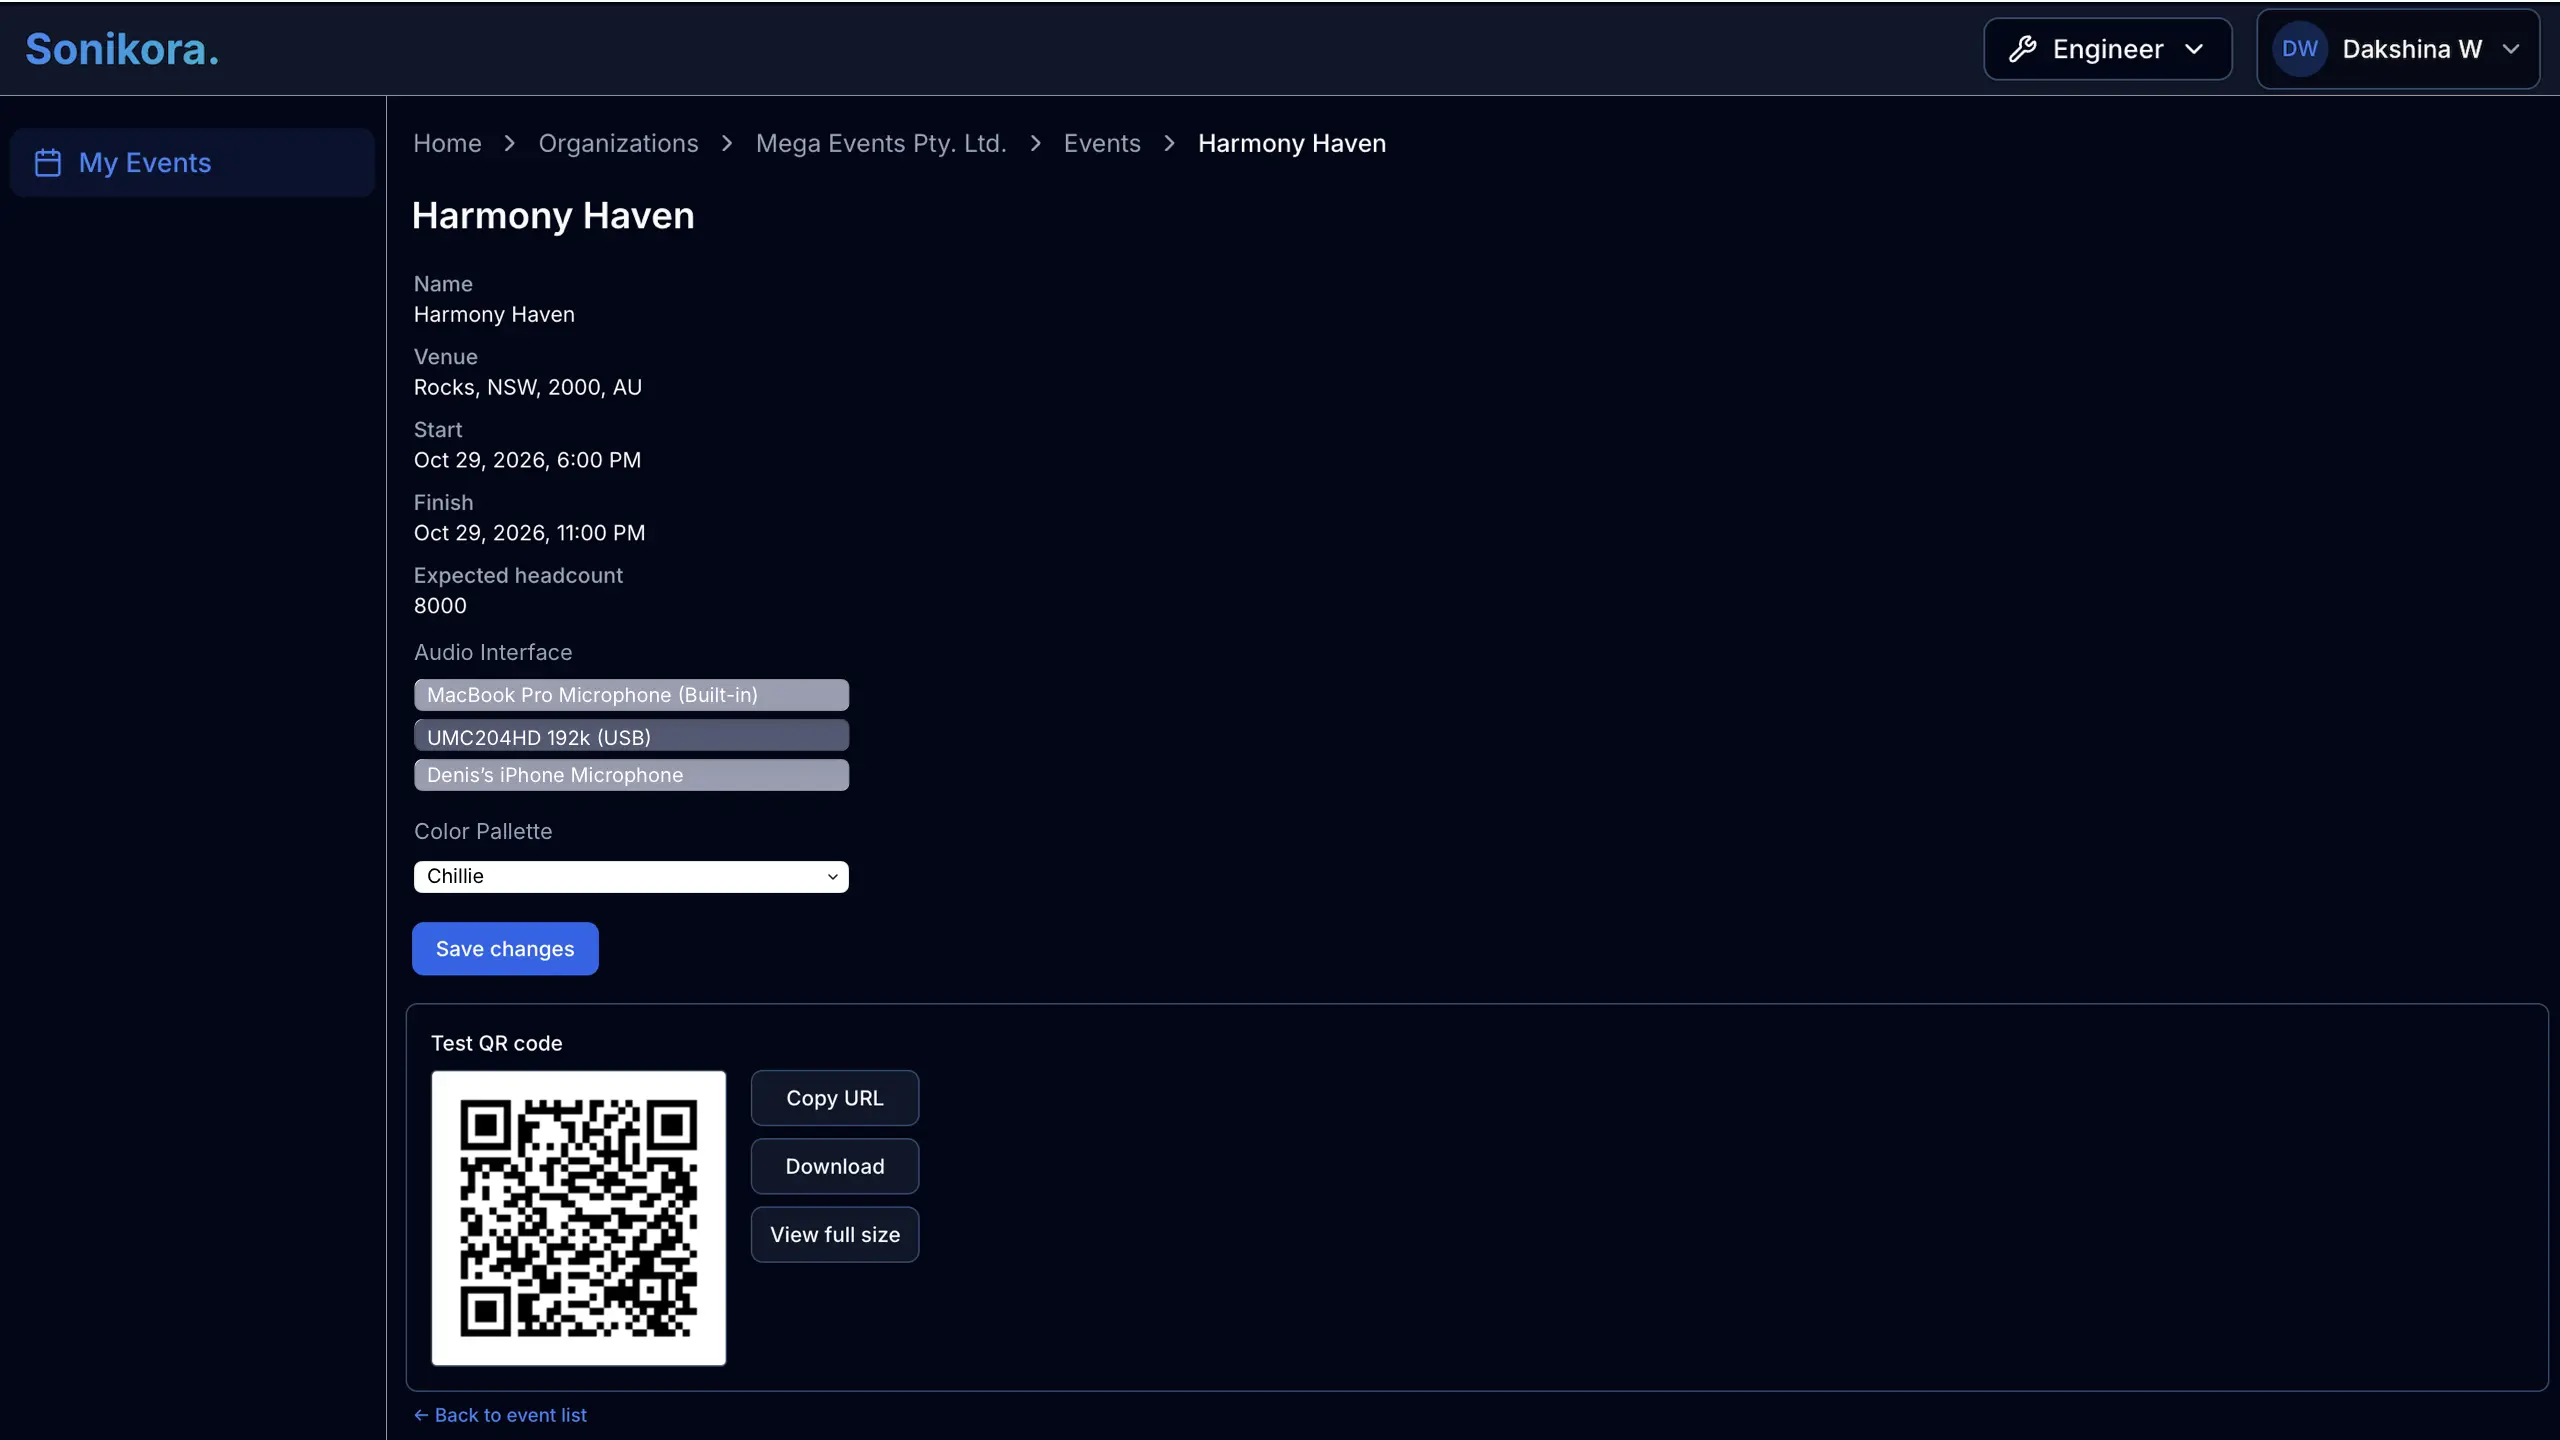2560x1440 pixels.
Task: Select the wrench icon next to Engineer
Action: pyautogui.click(x=2023, y=48)
